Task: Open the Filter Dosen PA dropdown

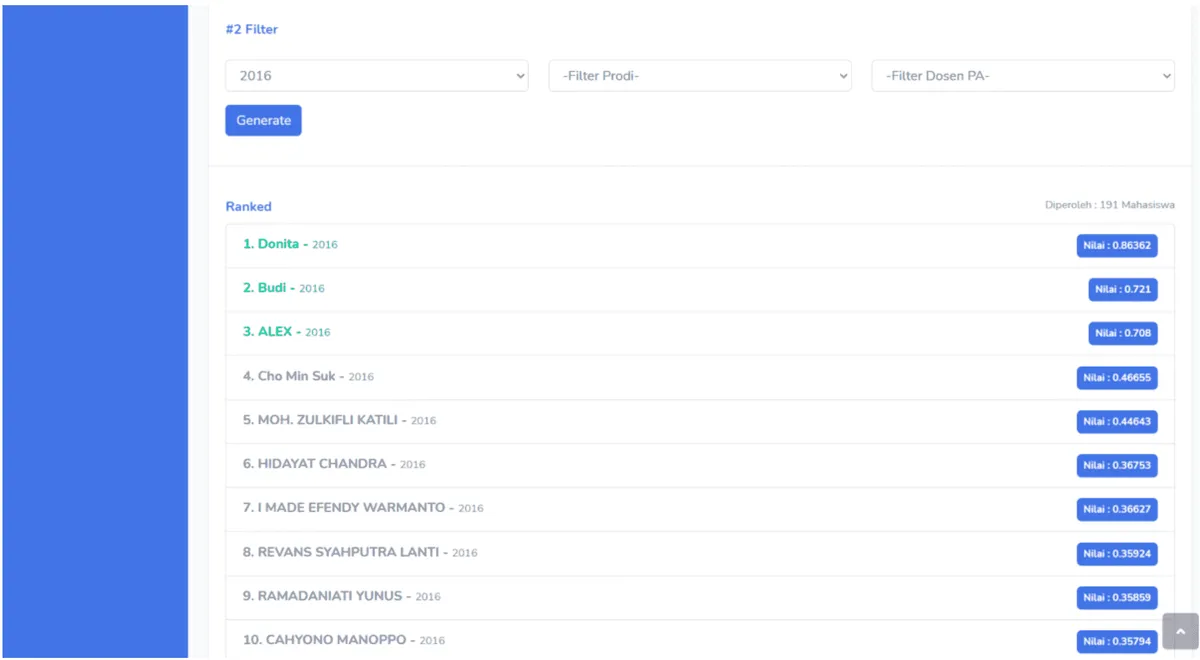Action: [x=1023, y=76]
